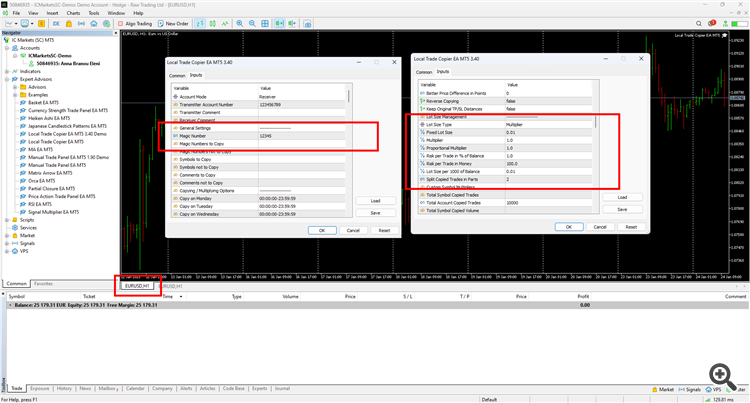Open the IDE MetaEditor toolbar icon
Image resolution: width=750 pixels, height=403 pixels.
[56, 23]
